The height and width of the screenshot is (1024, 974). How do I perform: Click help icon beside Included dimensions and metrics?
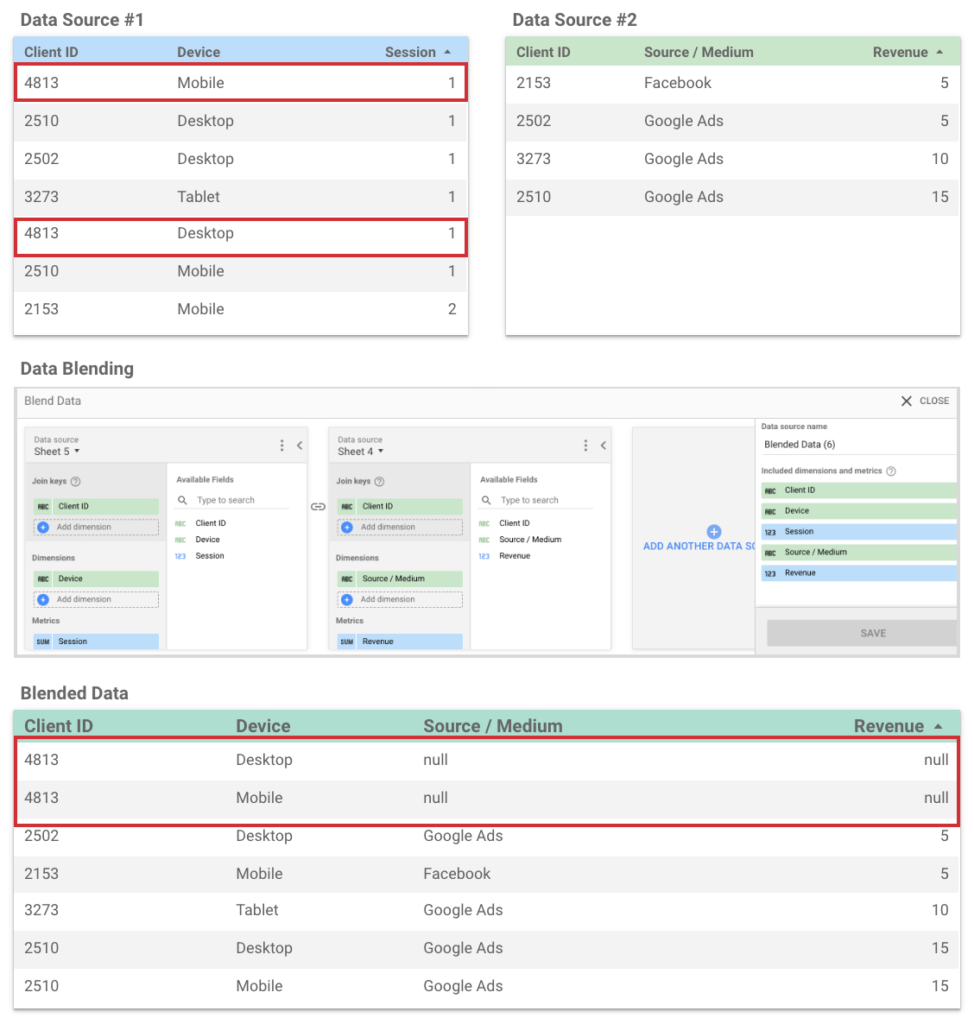click(891, 471)
